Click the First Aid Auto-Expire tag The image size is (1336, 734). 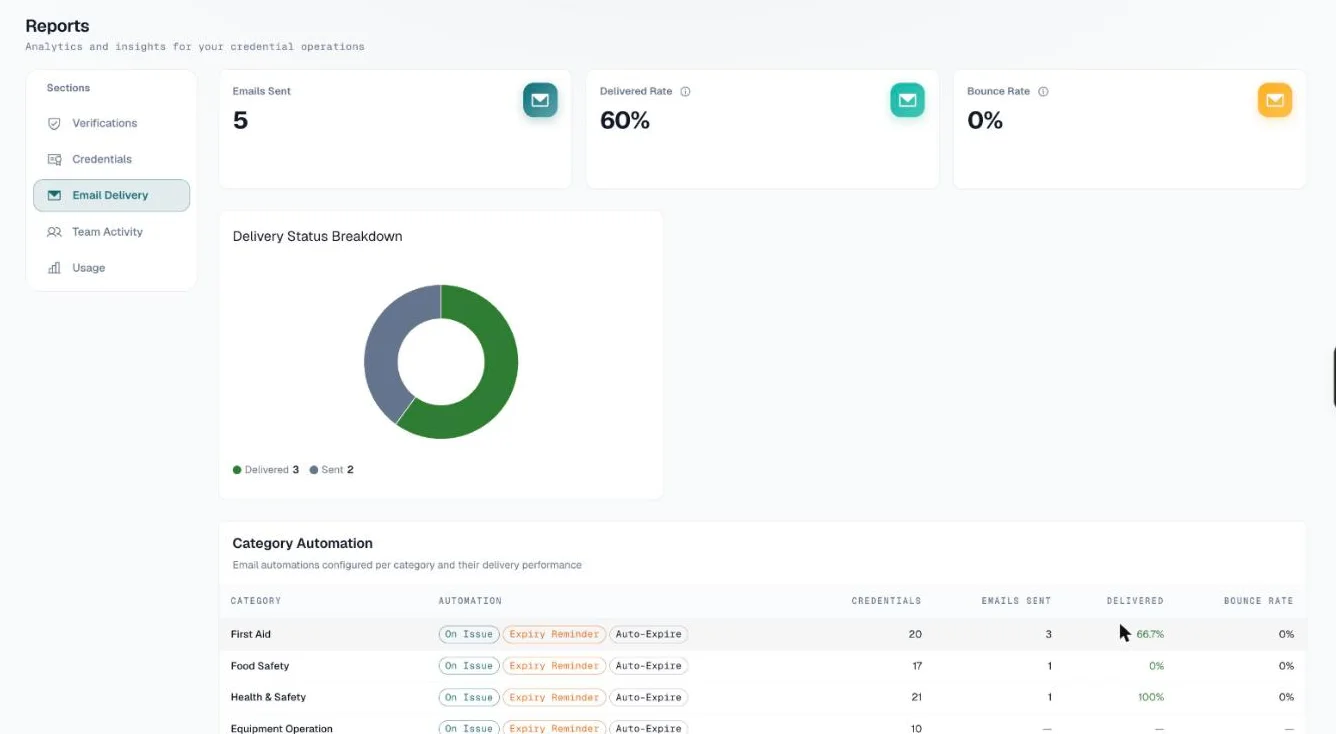point(648,634)
